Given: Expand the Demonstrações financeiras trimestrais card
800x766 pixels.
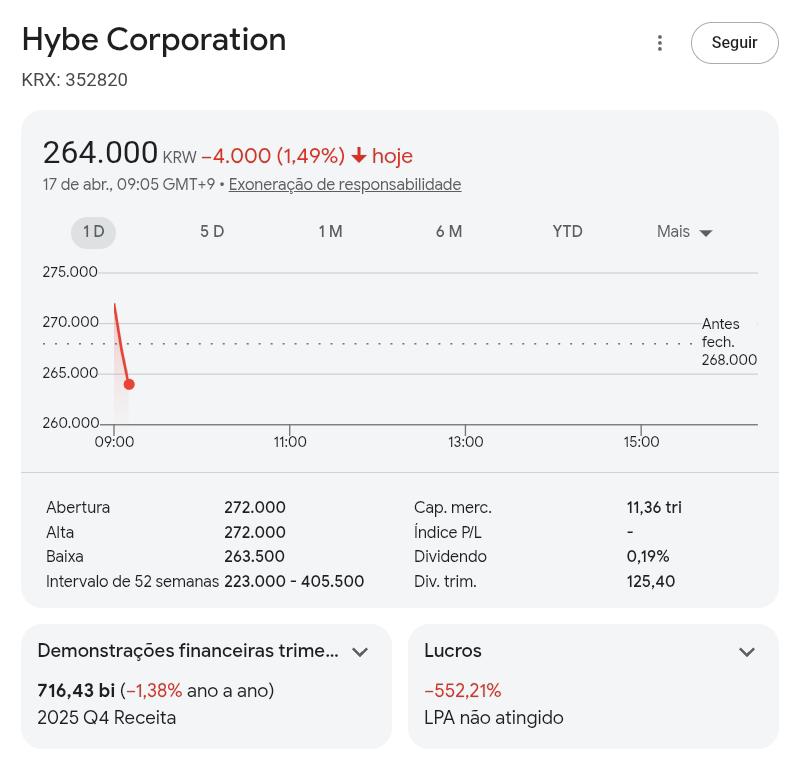Looking at the screenshot, I should [x=360, y=652].
